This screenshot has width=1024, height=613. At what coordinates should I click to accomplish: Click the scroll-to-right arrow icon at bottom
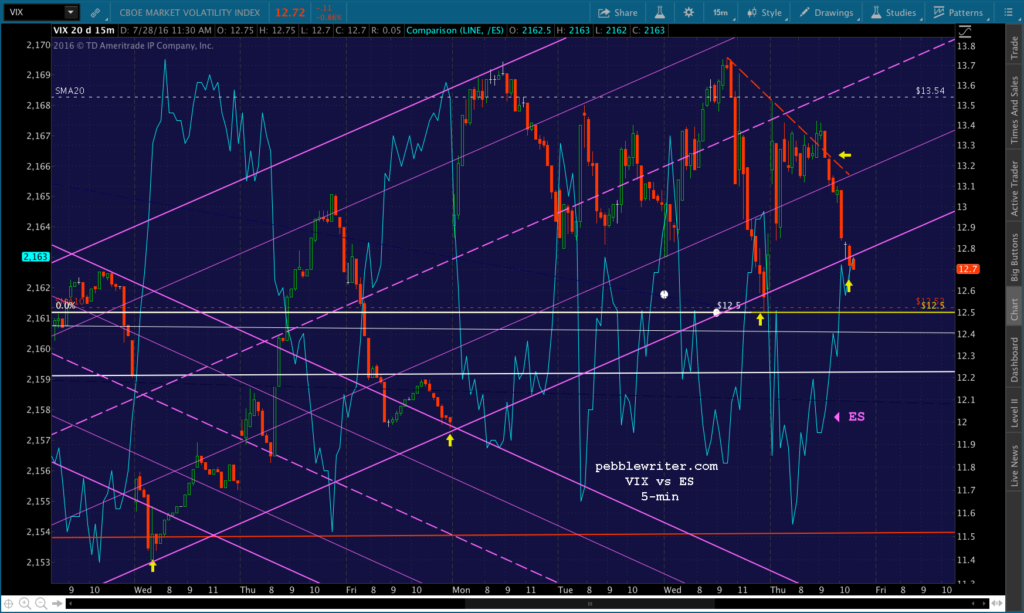pos(57,604)
